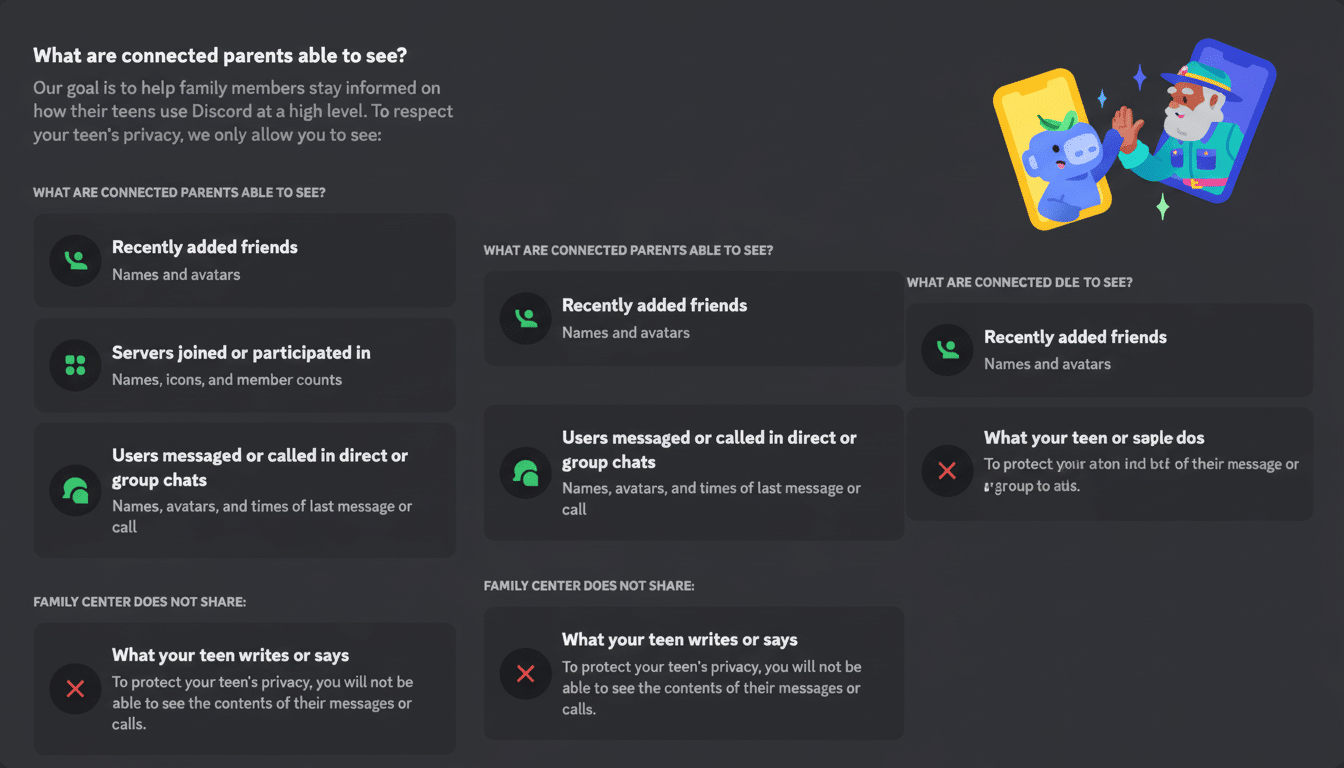
Task: Select the Servers joined or participated in card
Action: coord(245,365)
